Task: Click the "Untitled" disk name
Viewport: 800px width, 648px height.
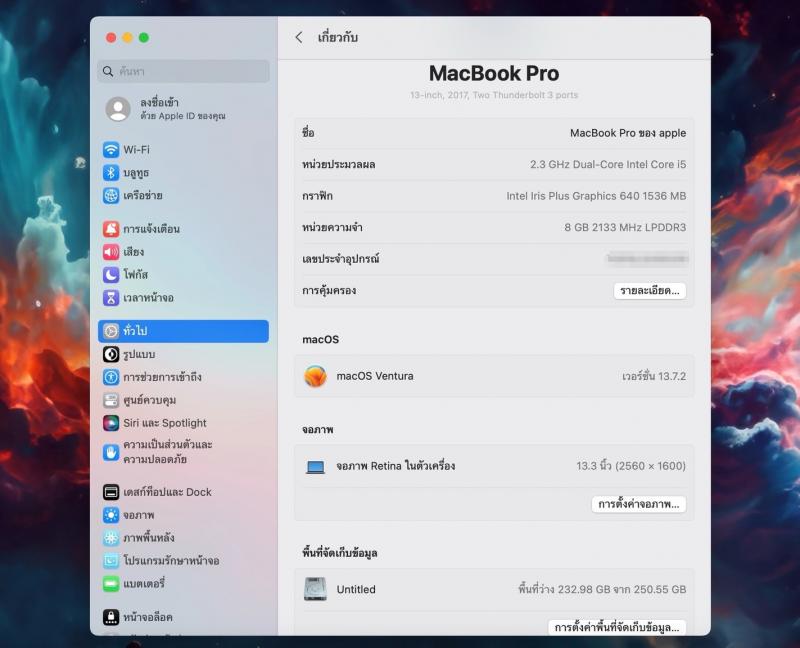Action: tap(356, 589)
